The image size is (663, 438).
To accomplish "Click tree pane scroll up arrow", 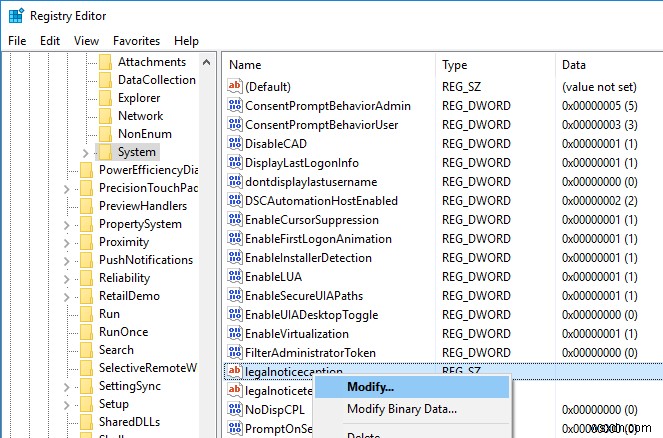I will (x=206, y=63).
